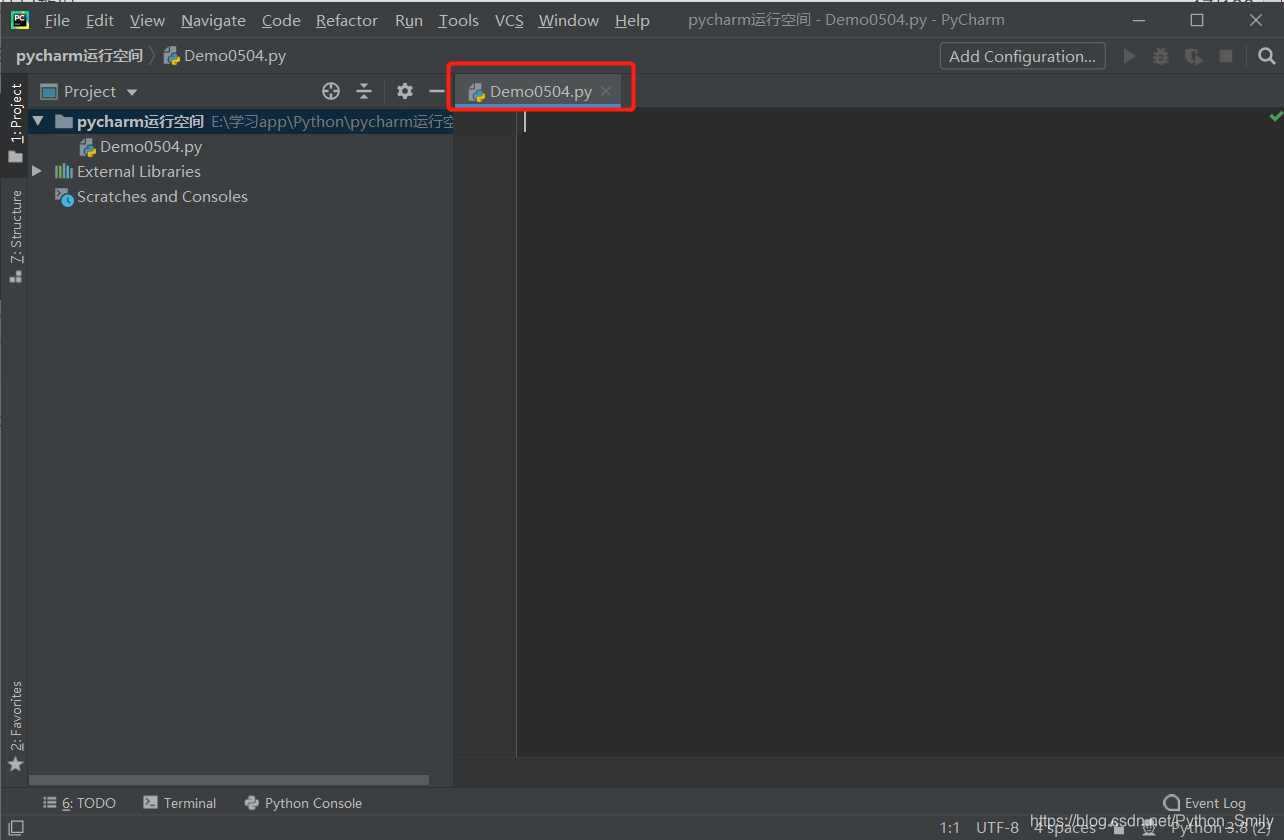The image size is (1284, 840).
Task: Select External Libraries tree item
Action: [139, 171]
